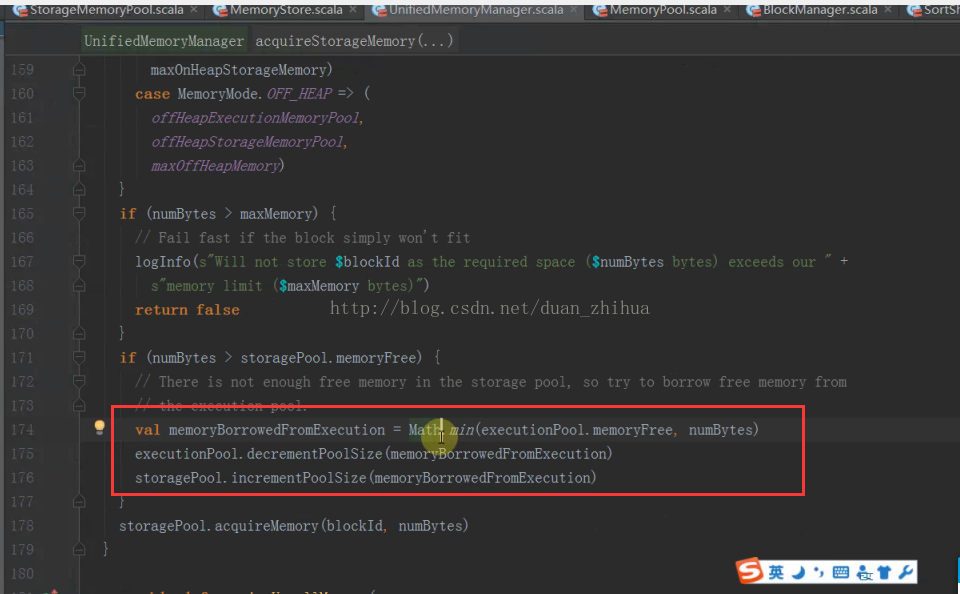
Task: Toggle the Sogou 英 language mode button
Action: click(776, 573)
